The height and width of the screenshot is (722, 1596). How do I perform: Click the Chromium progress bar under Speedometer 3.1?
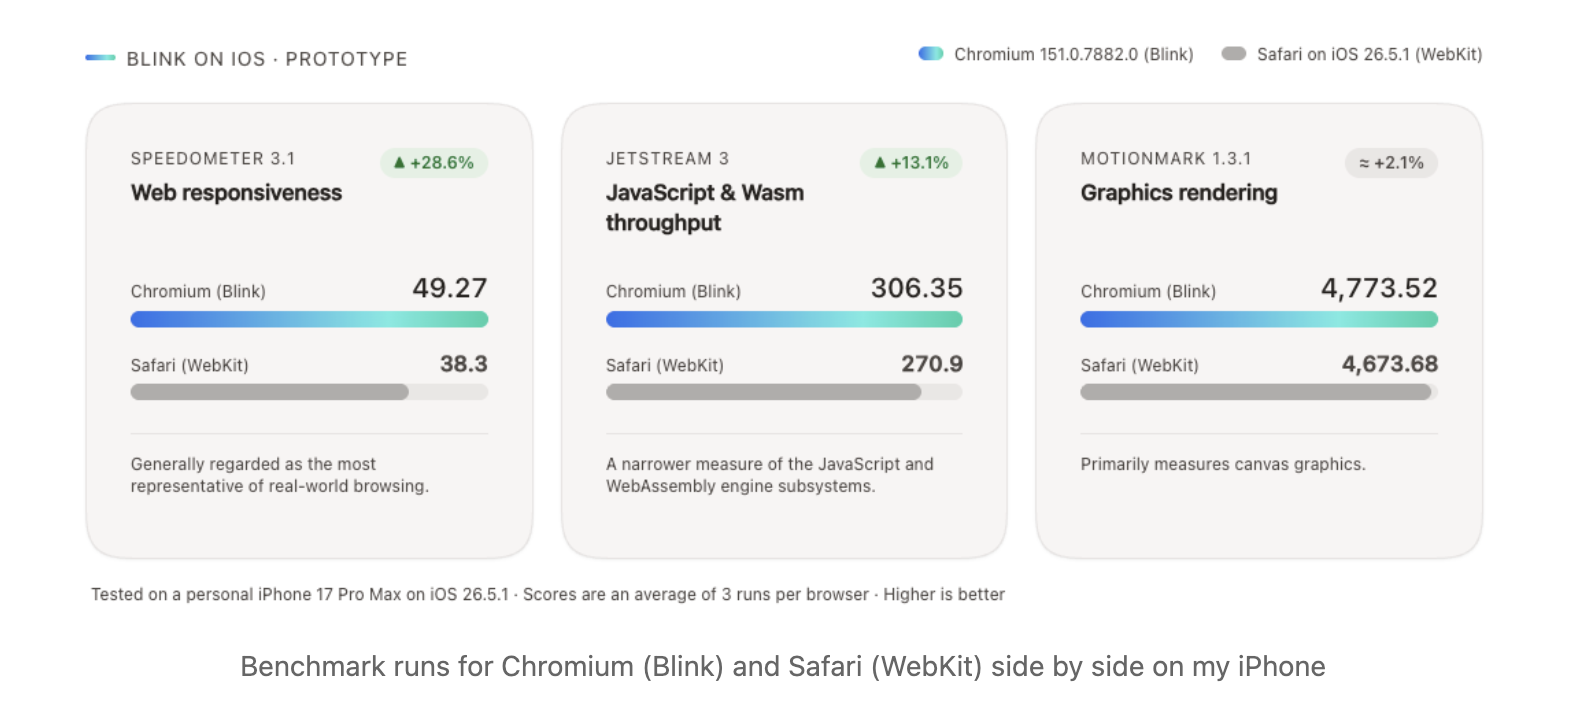coord(309,320)
